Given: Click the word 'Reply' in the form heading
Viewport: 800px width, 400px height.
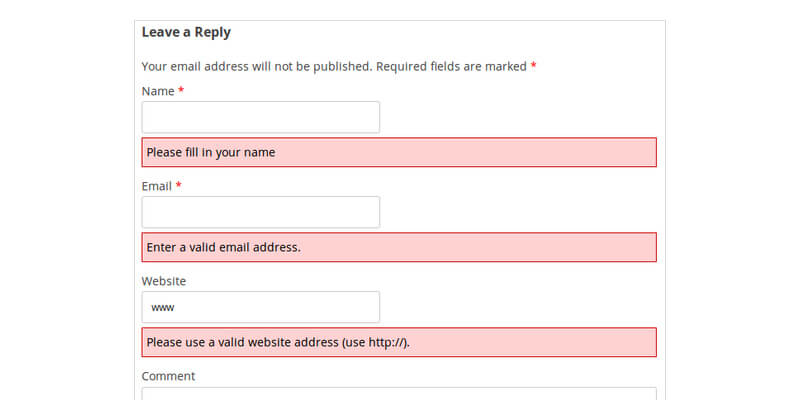Looking at the screenshot, I should tap(211, 32).
